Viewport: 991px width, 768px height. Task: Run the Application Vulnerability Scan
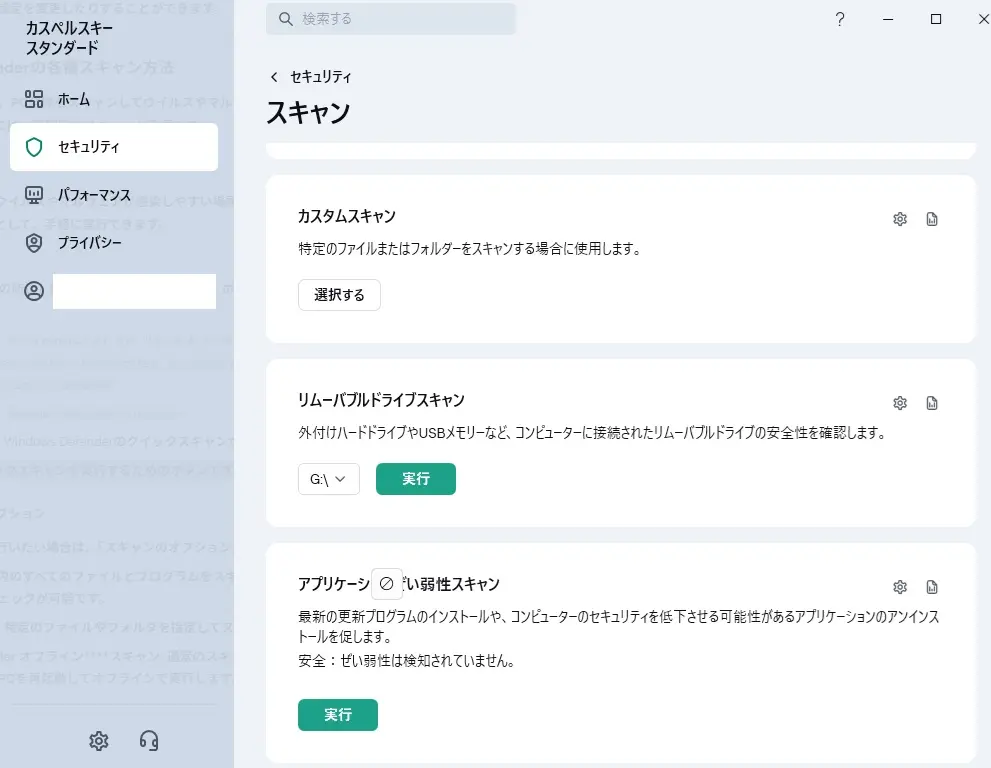pyautogui.click(x=338, y=715)
